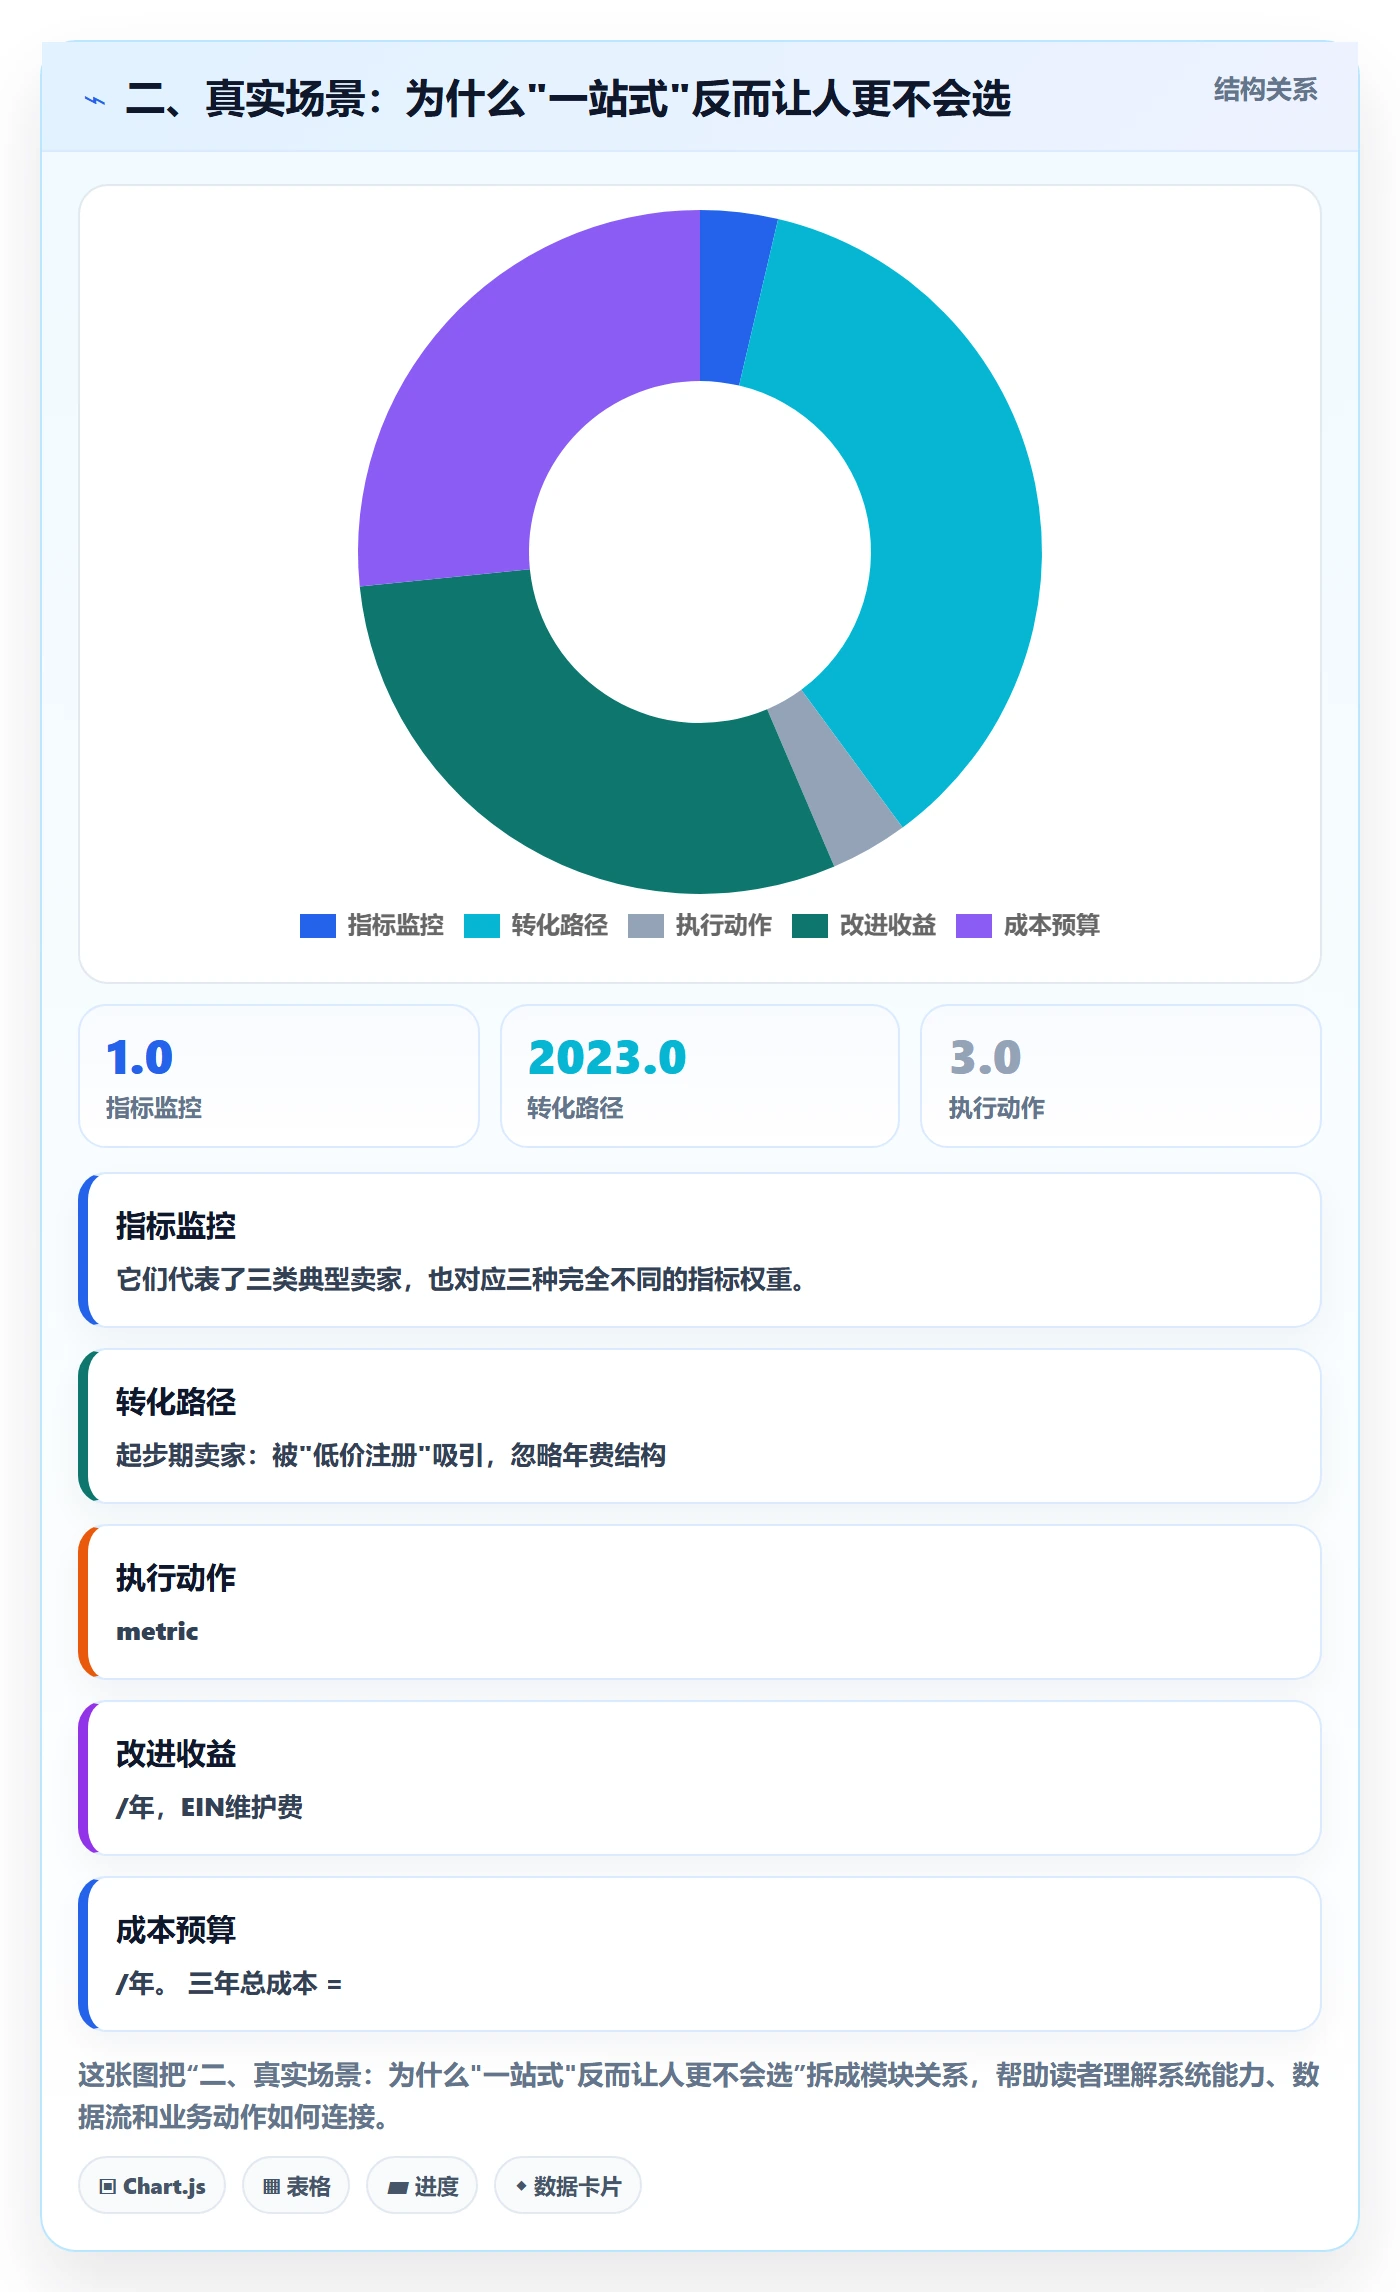Open the 转化路径 card about 起步期卖家
The image size is (1400, 2292).
click(x=700, y=1426)
